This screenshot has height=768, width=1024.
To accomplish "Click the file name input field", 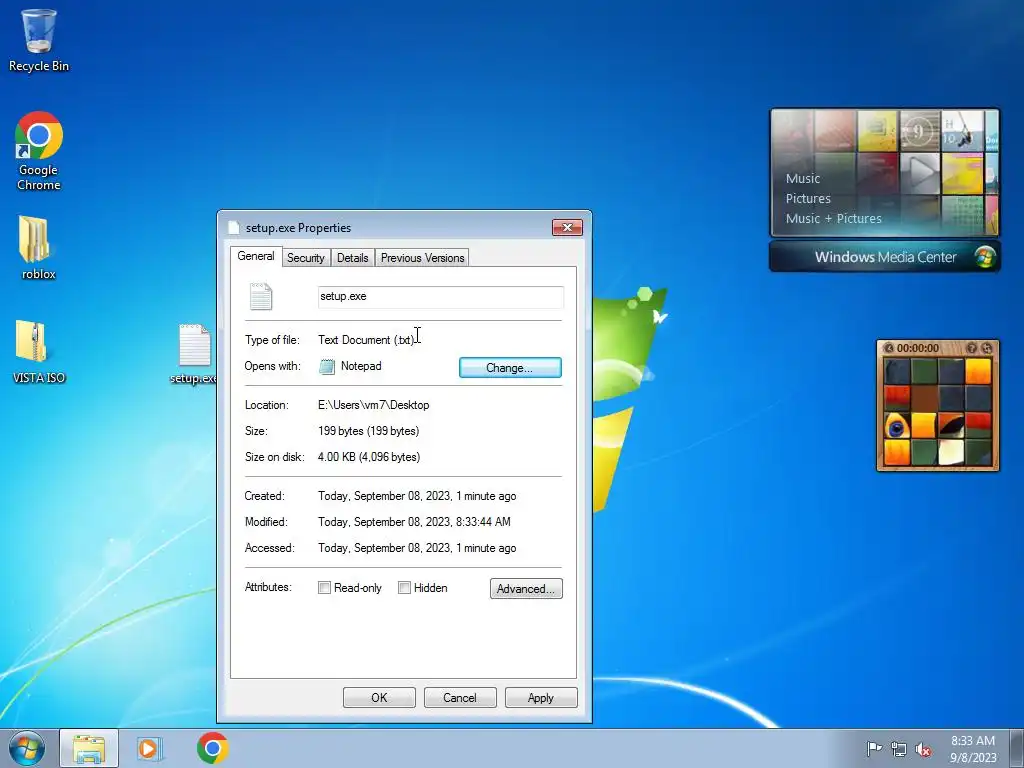I will click(441, 296).
